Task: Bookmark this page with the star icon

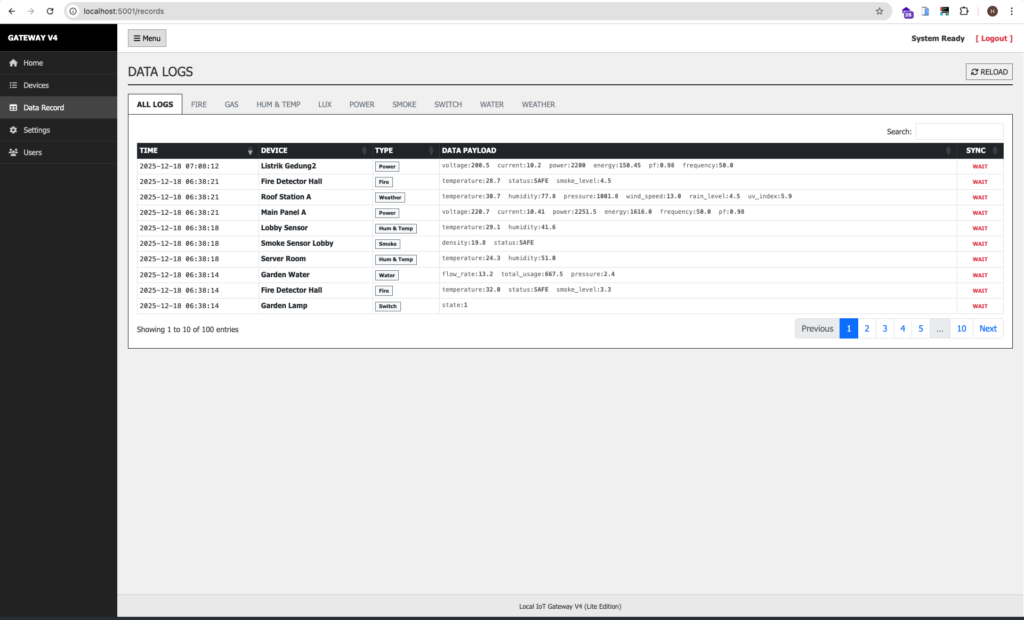Action: pos(879,11)
